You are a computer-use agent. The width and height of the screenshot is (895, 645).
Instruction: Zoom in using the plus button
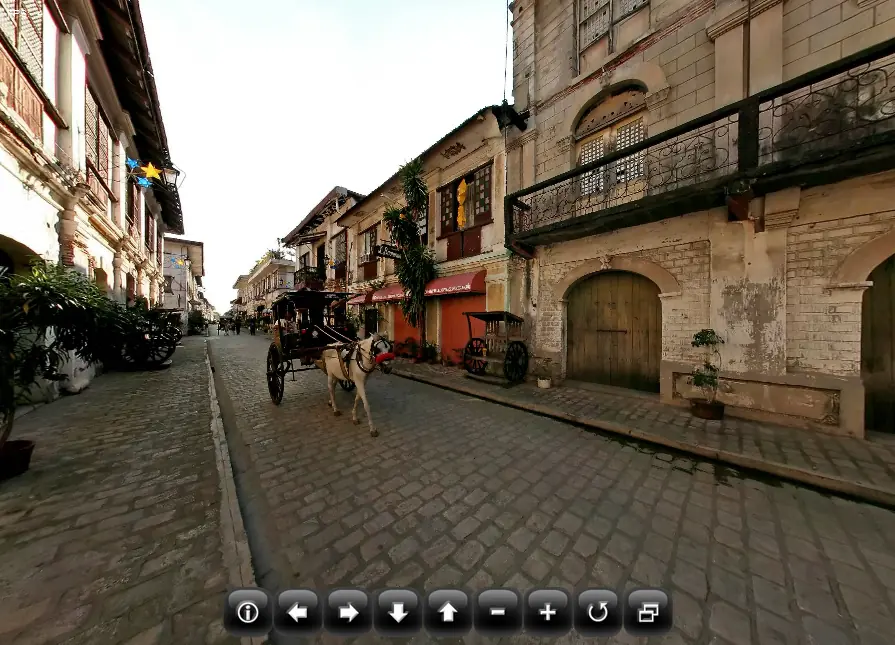tap(547, 612)
